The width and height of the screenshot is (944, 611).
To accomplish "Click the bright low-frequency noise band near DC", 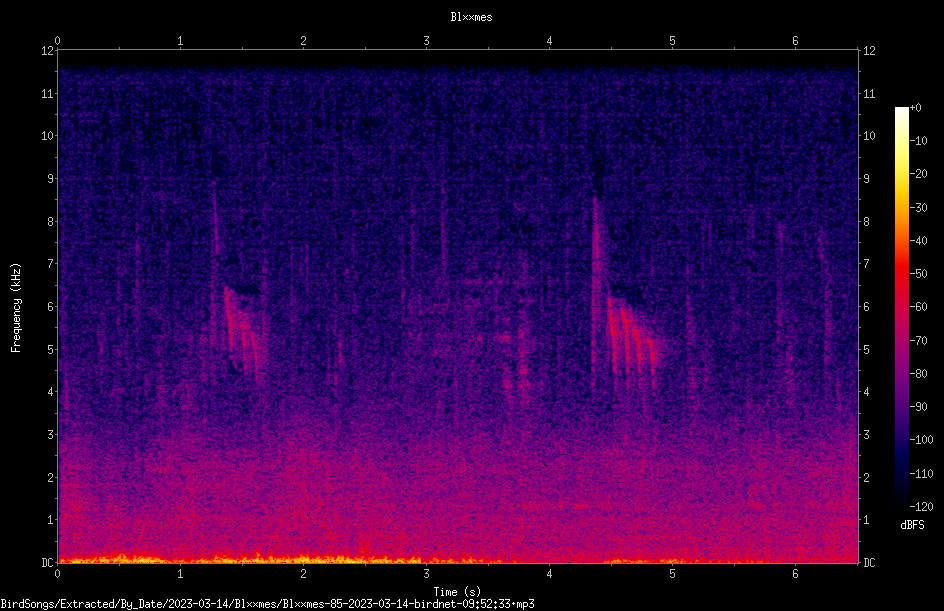I will [241, 559].
